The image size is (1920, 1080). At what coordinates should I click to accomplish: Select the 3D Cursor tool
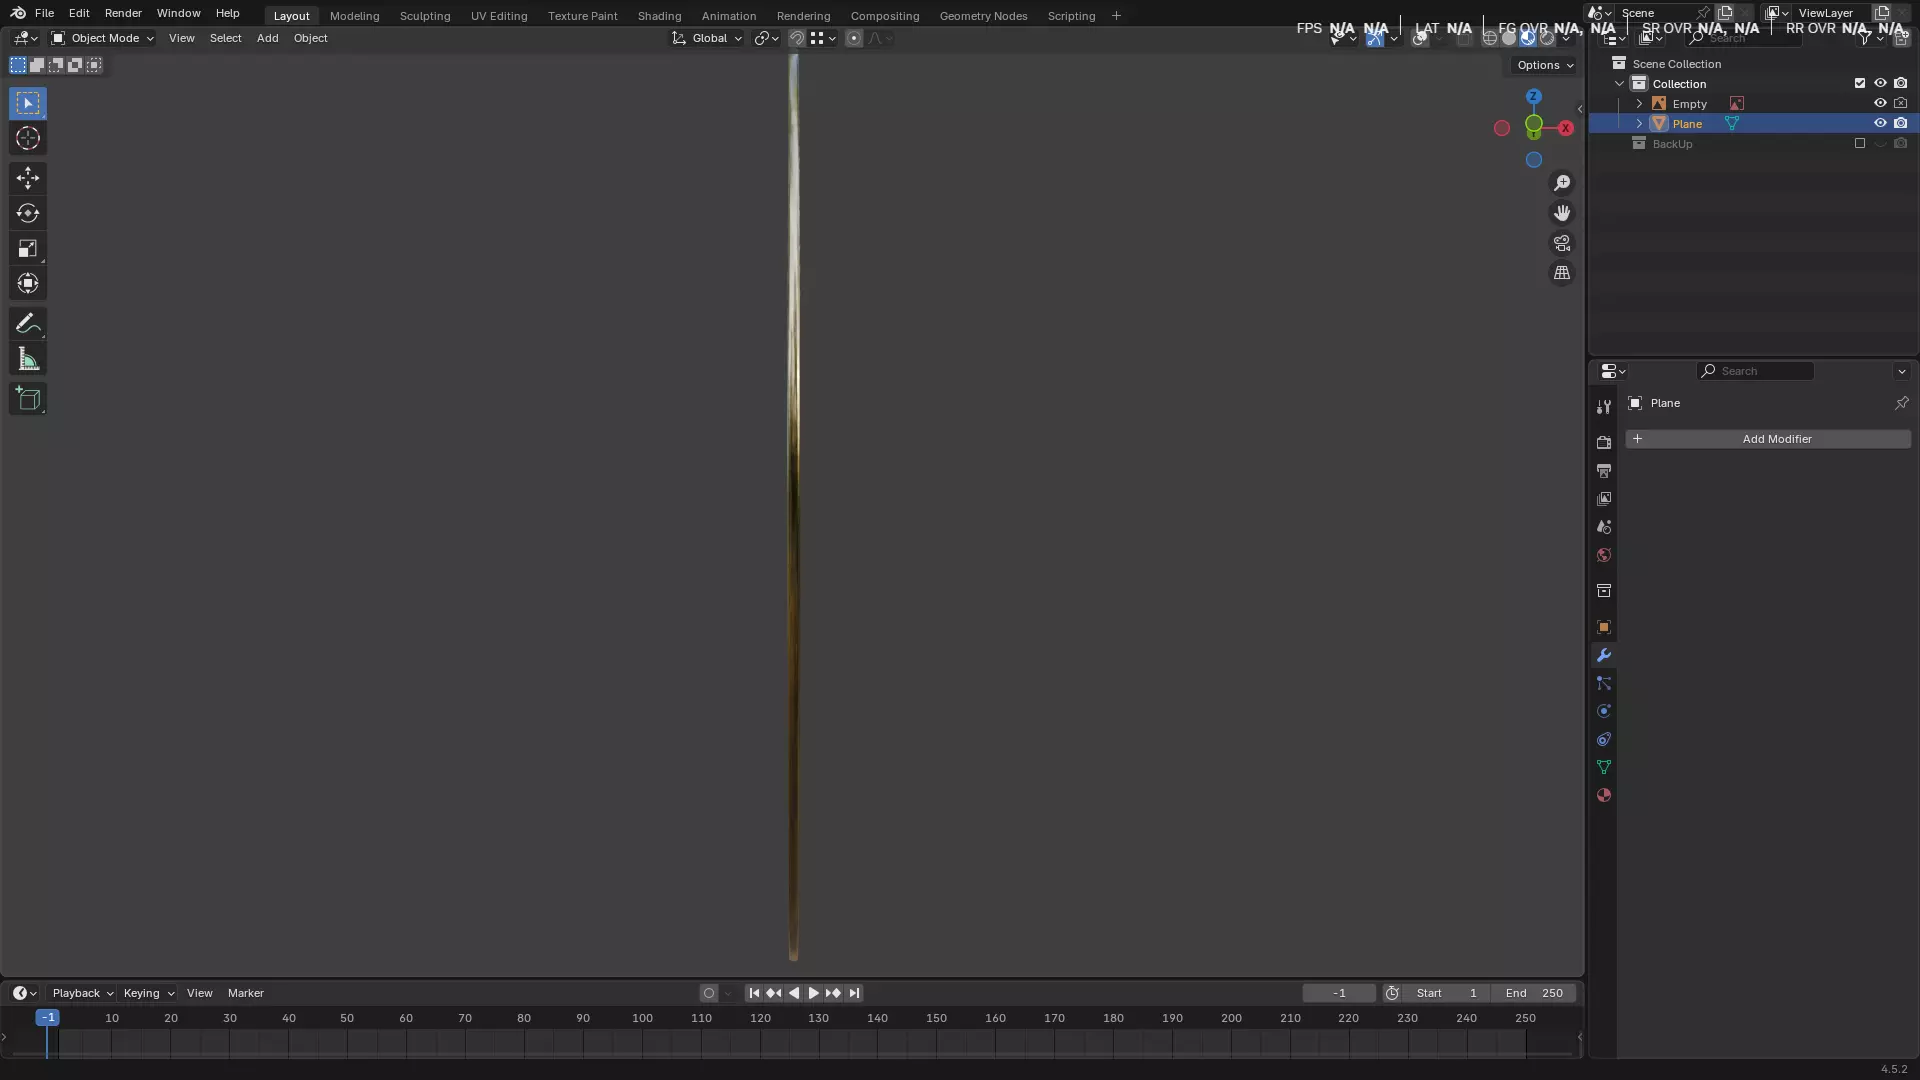click(x=28, y=138)
